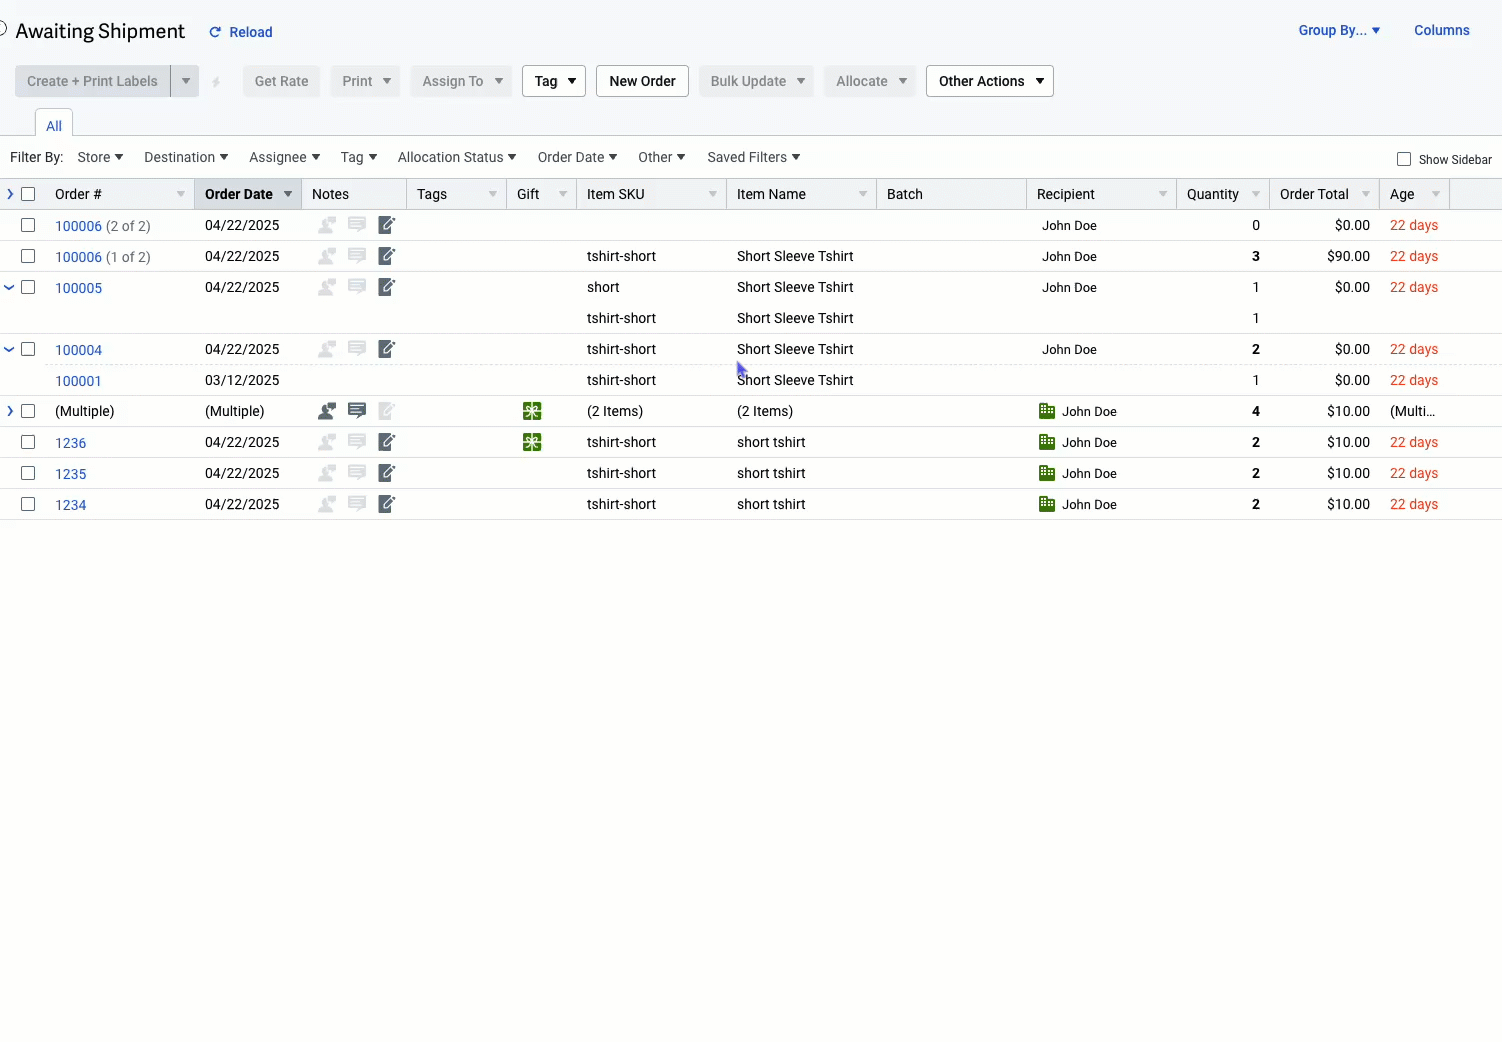
Task: Click the New Order button
Action: [642, 81]
